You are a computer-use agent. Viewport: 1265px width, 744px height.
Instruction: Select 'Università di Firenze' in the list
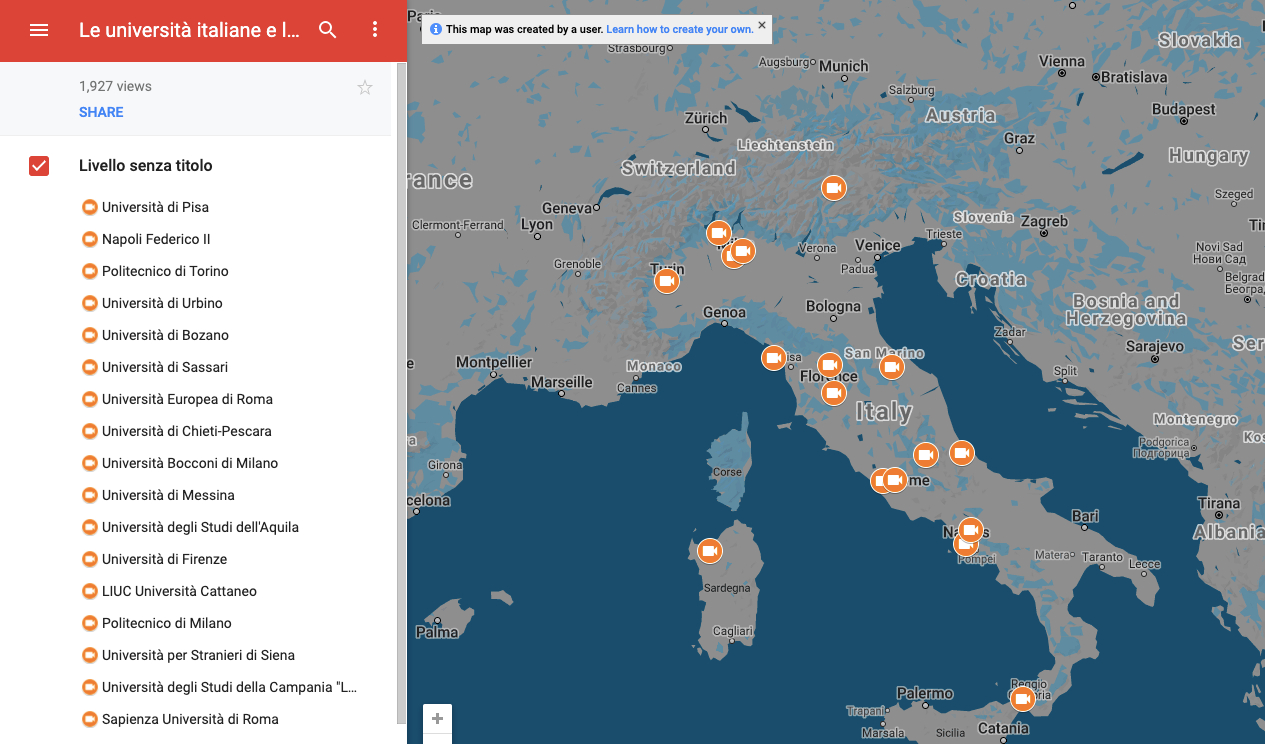pyautogui.click(x=164, y=559)
